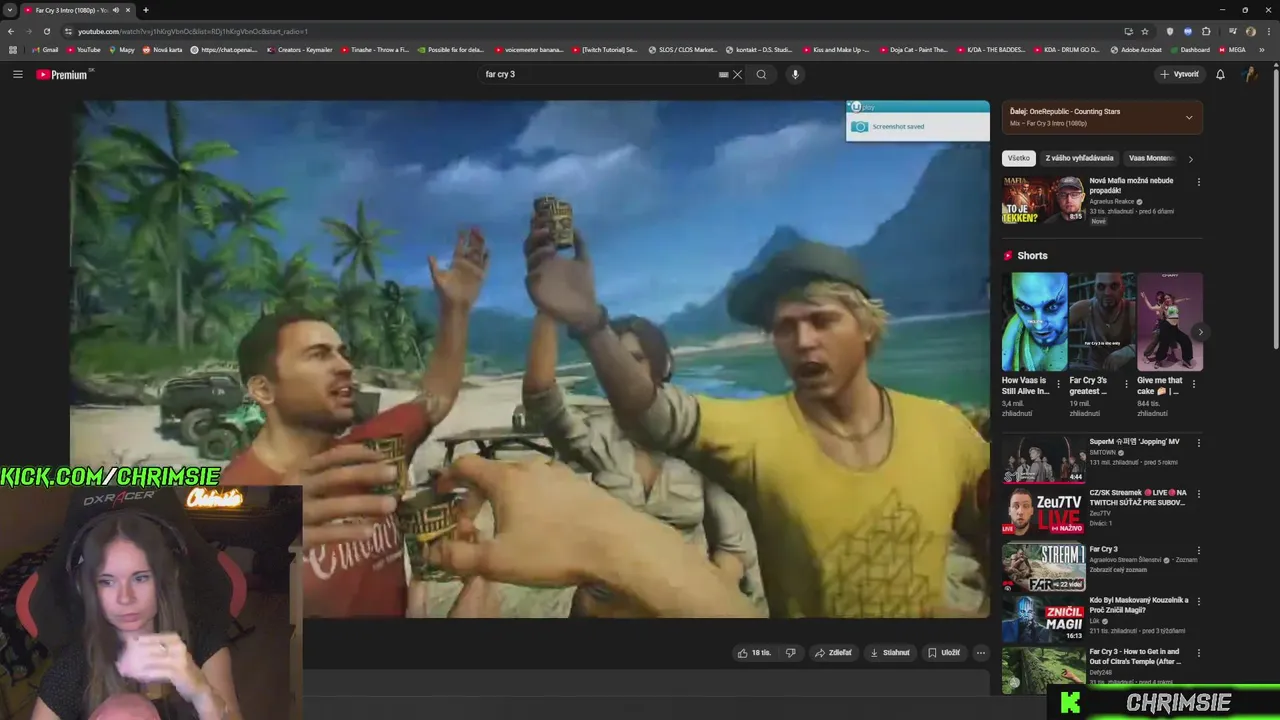The image size is (1280, 720).
Task: Open Zeu7TV live stream thumbnail
Action: pyautogui.click(x=1043, y=510)
